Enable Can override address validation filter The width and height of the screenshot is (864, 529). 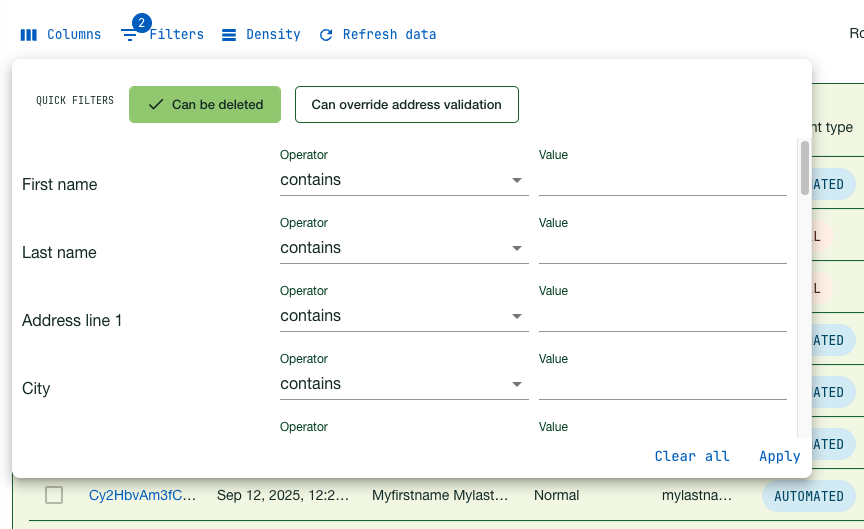point(406,105)
